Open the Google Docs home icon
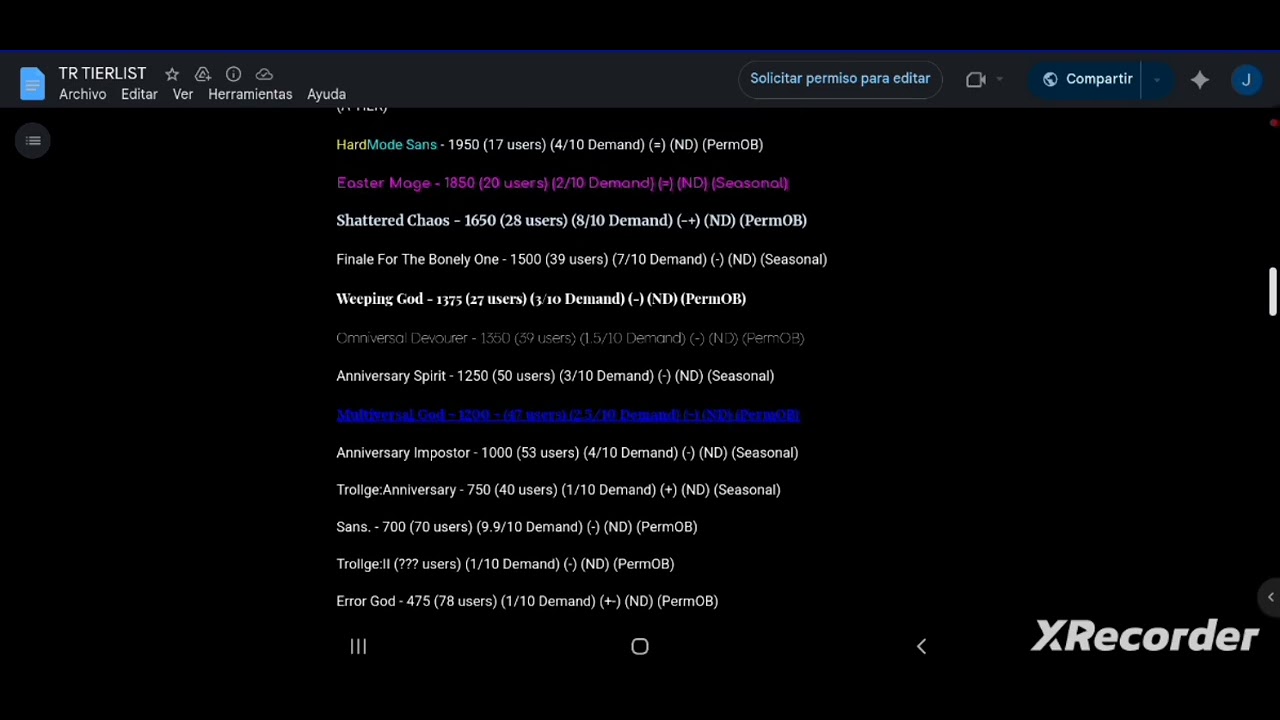The height and width of the screenshot is (720, 1280). 32,84
